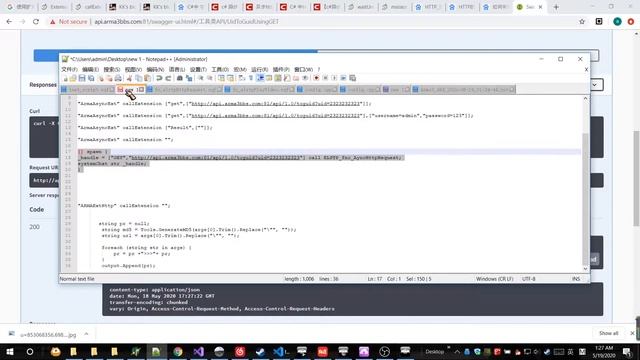The height and width of the screenshot is (360, 640).
Task: Click the Chrome address bar URL
Action: tap(187, 22)
